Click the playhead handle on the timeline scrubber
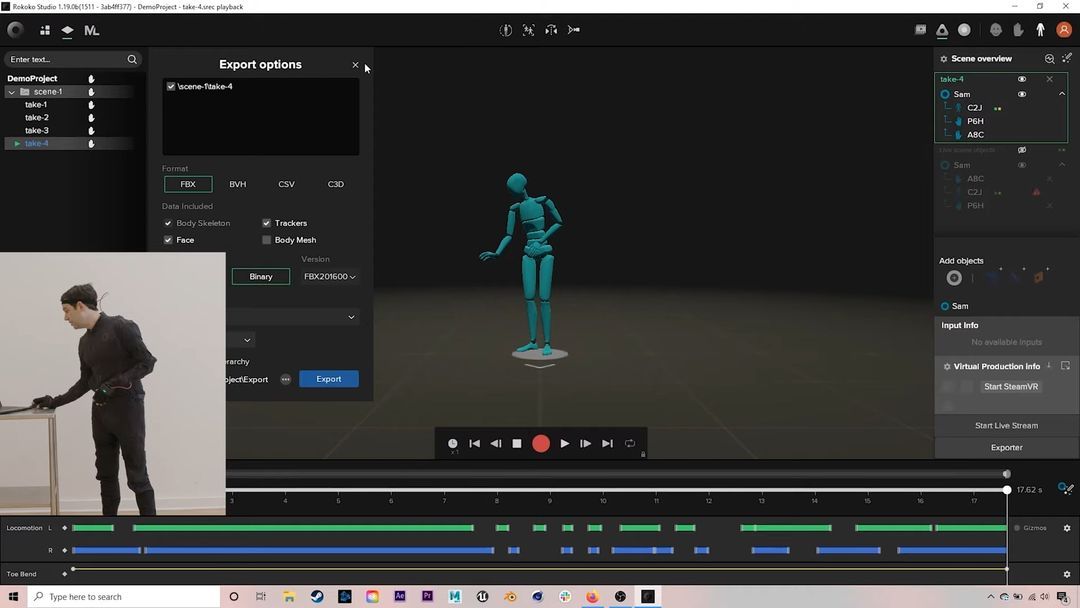The image size is (1080, 608). pos(1006,490)
